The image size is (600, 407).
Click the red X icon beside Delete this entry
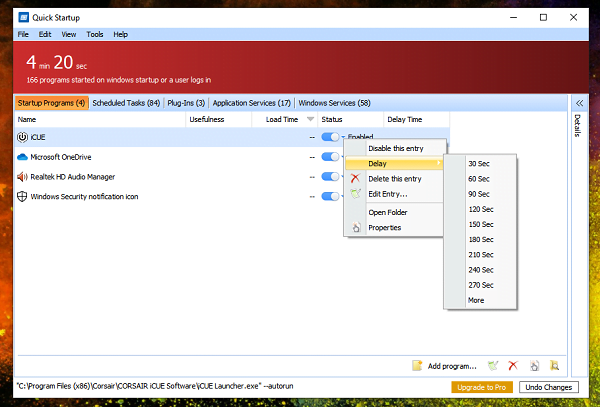click(355, 178)
